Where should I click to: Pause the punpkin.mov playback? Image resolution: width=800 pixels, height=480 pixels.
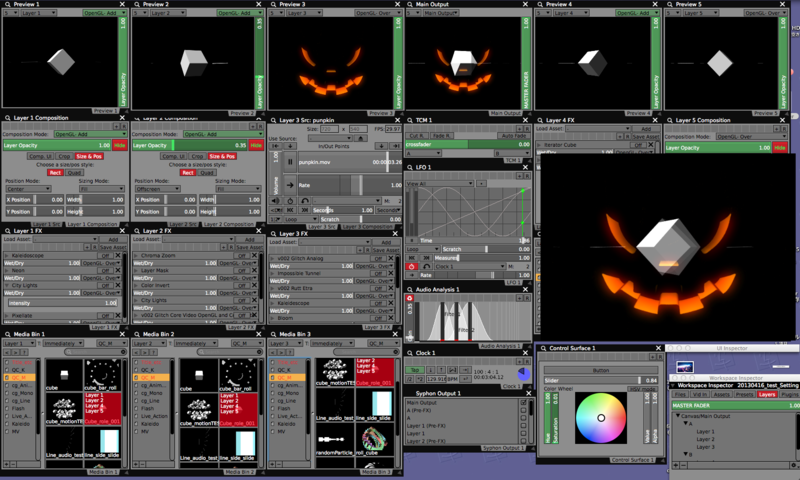[290, 162]
